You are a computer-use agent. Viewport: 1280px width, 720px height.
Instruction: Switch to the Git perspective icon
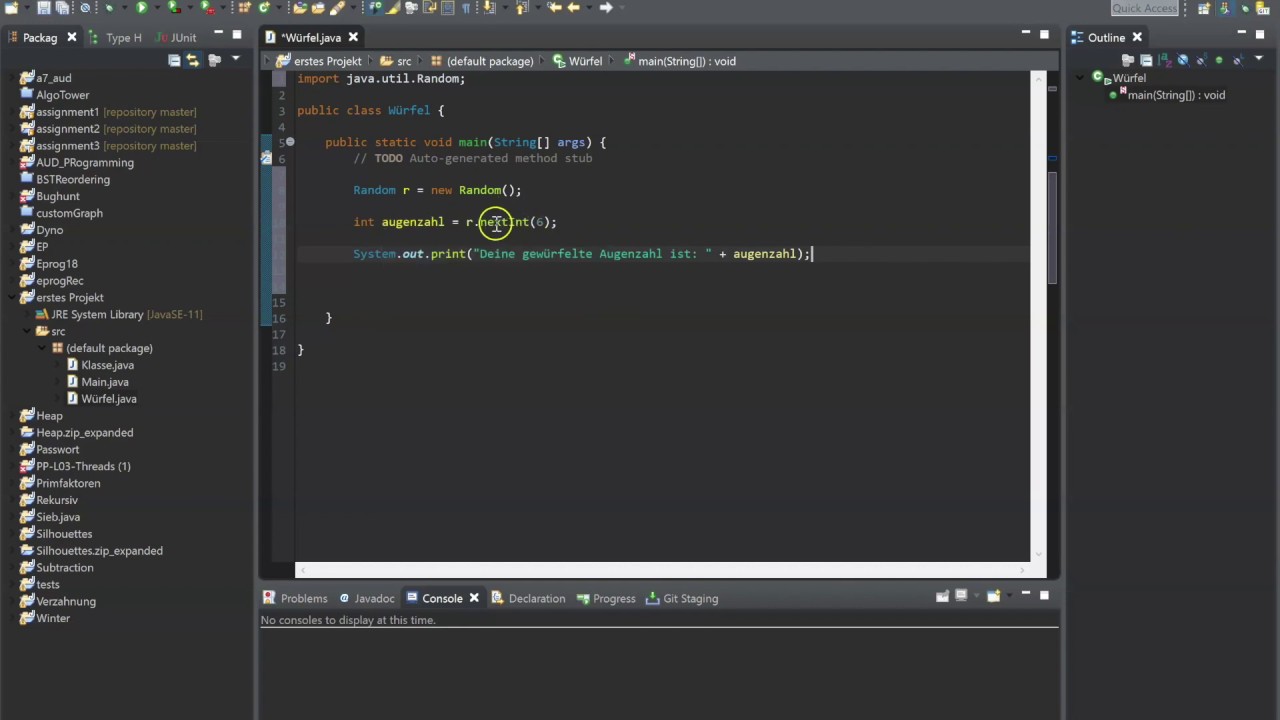pos(1264,8)
